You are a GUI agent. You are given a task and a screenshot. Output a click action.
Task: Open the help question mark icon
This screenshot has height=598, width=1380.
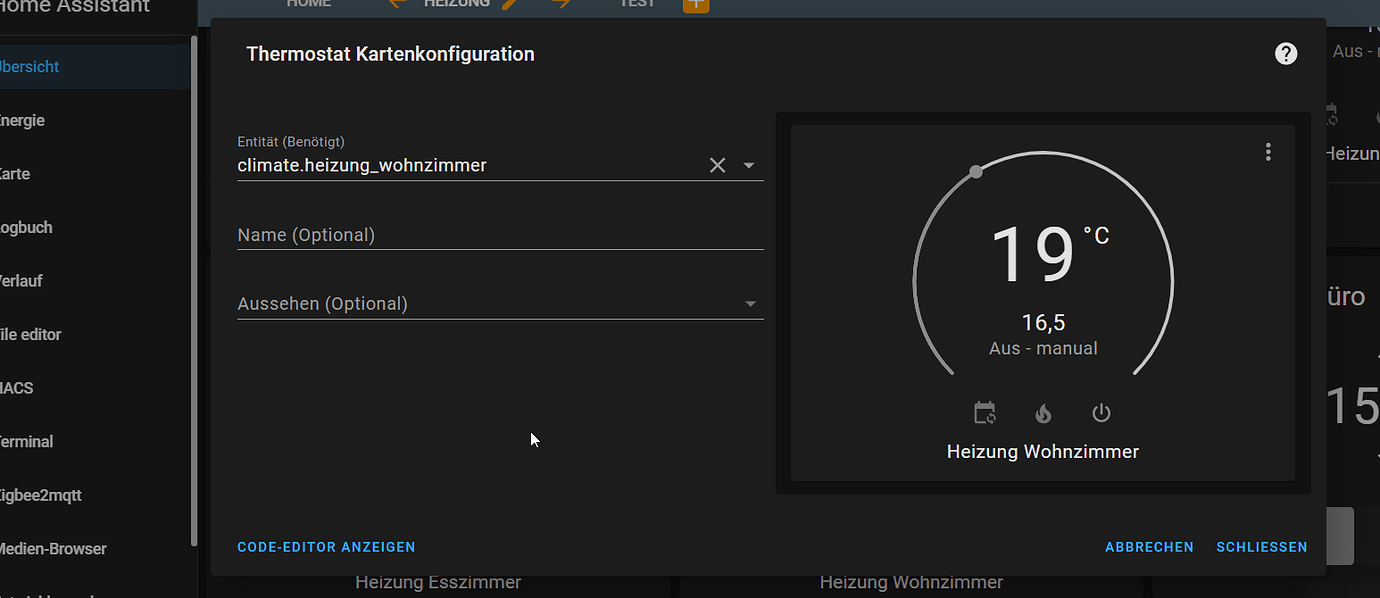coord(1286,53)
